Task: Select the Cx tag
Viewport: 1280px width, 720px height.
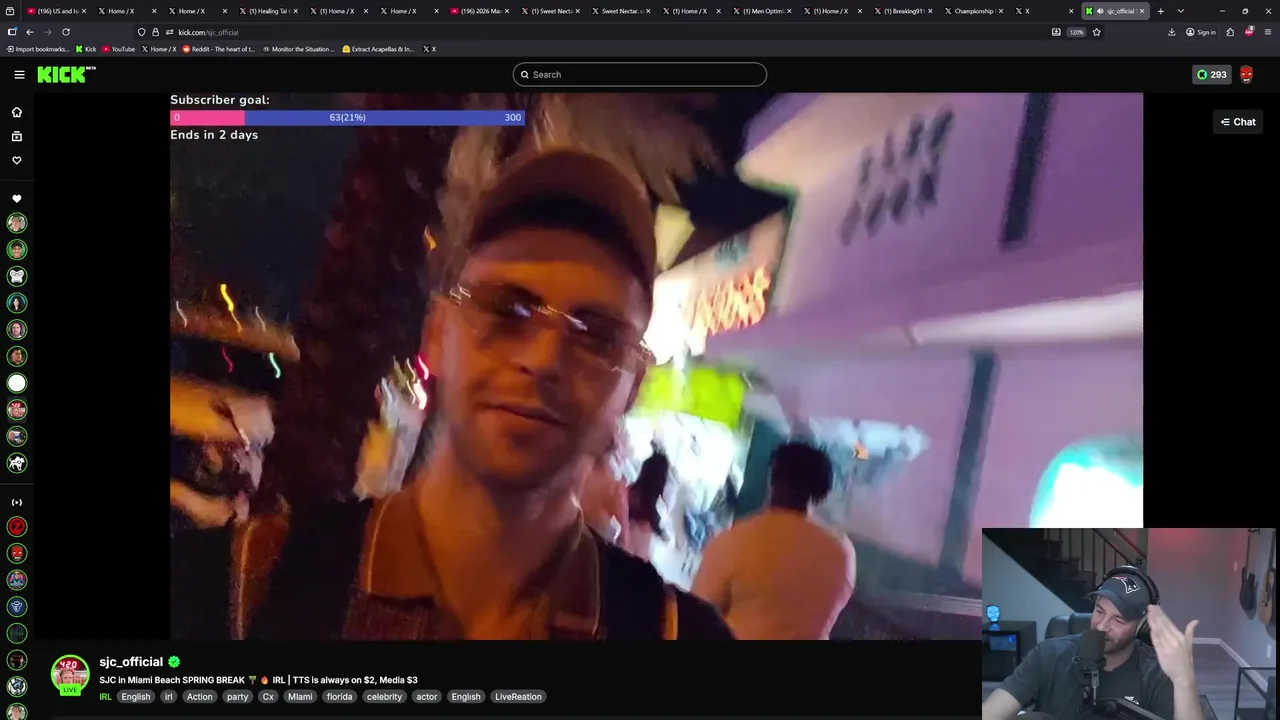Action: point(268,697)
